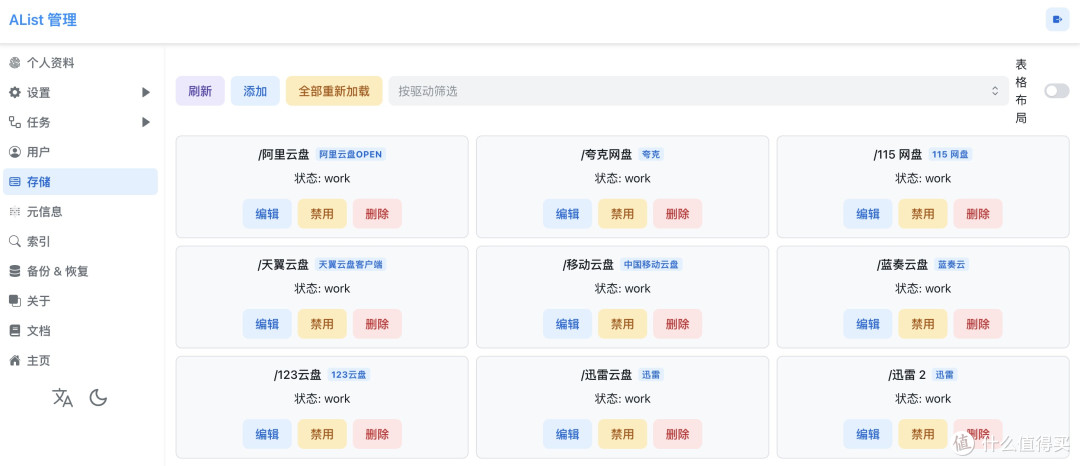Click the 刷新 refresh button

(x=200, y=91)
